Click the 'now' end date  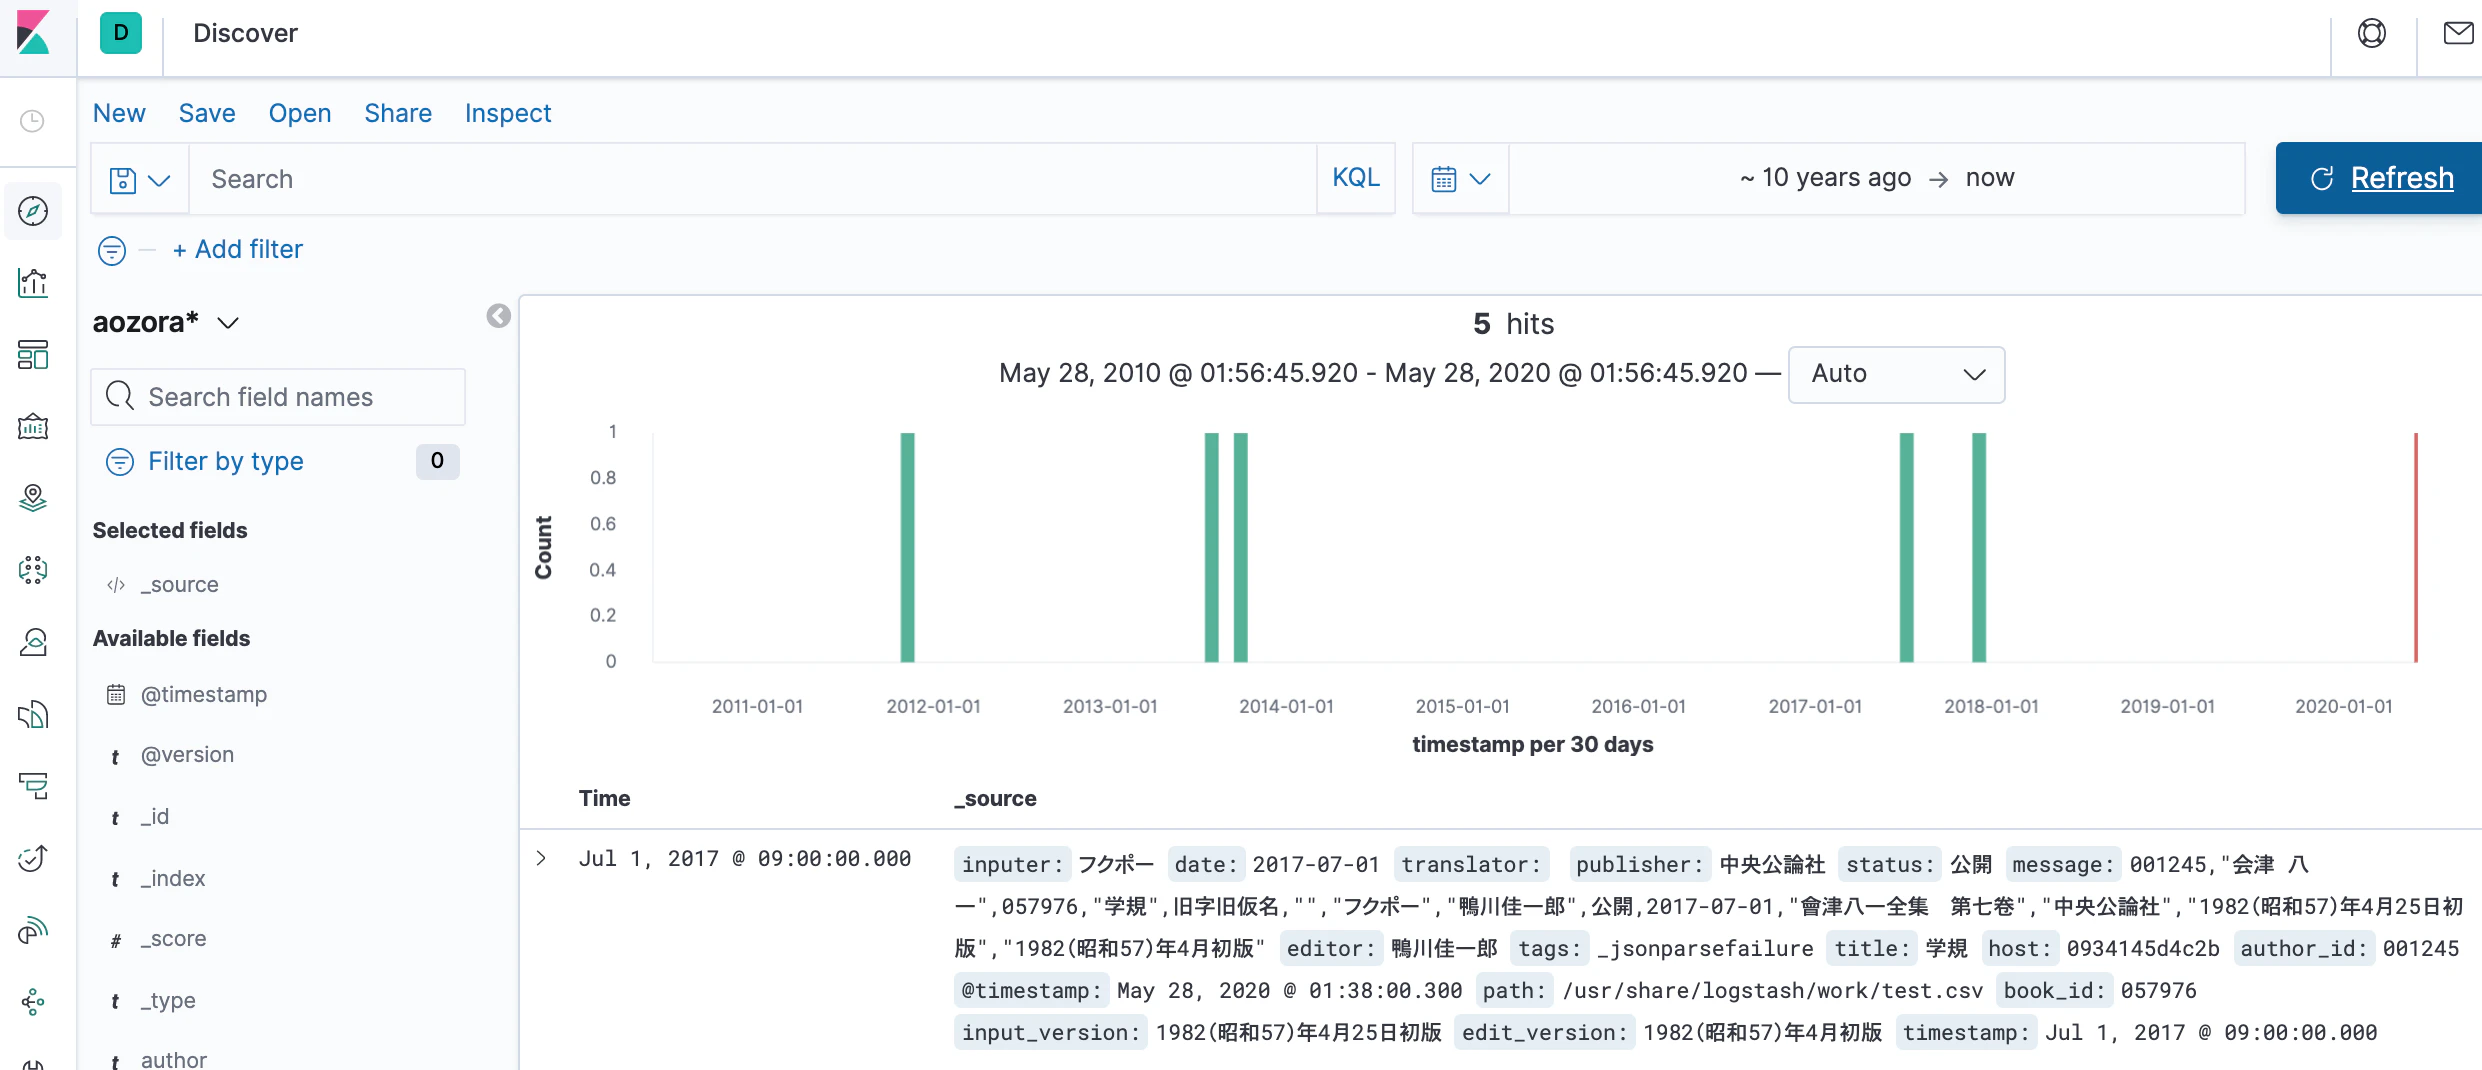pos(1990,178)
